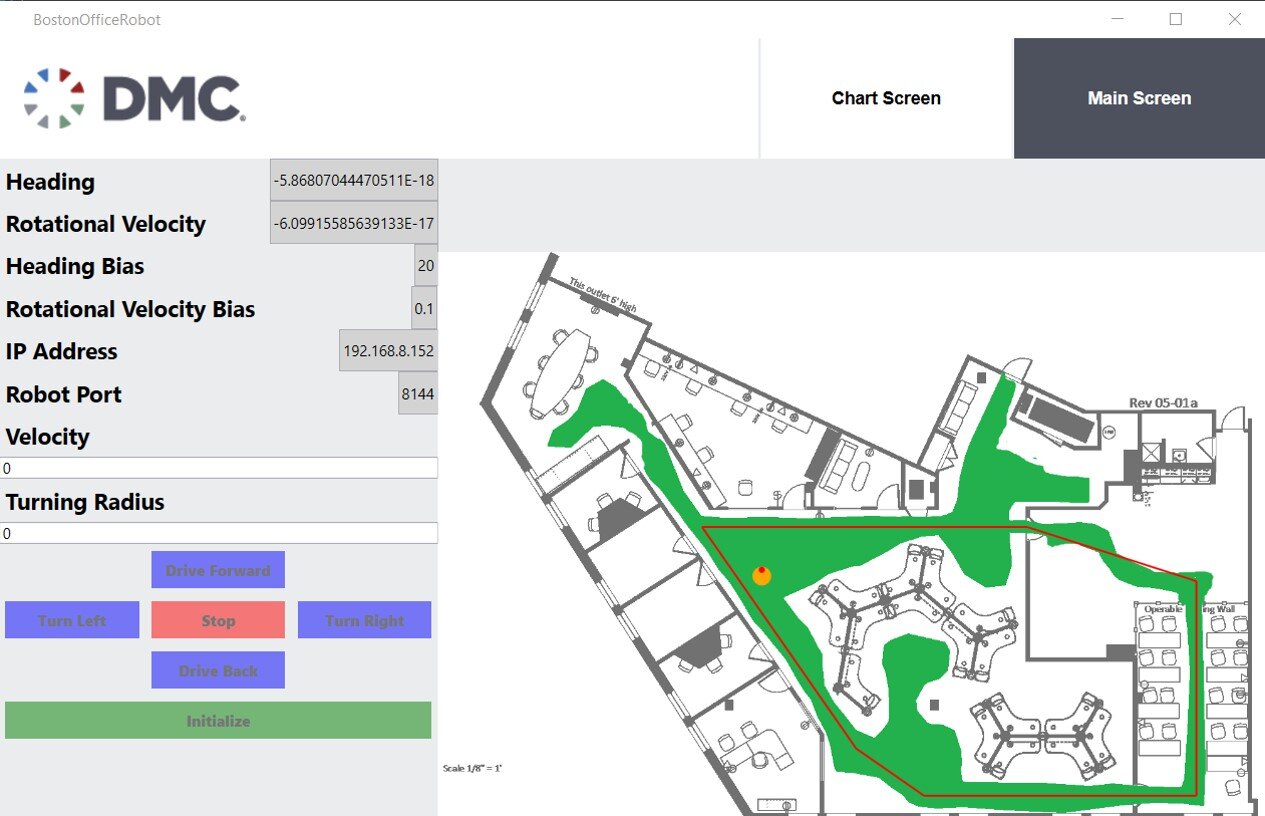Click the orange robot position marker
The image size is (1265, 816).
pos(761,575)
